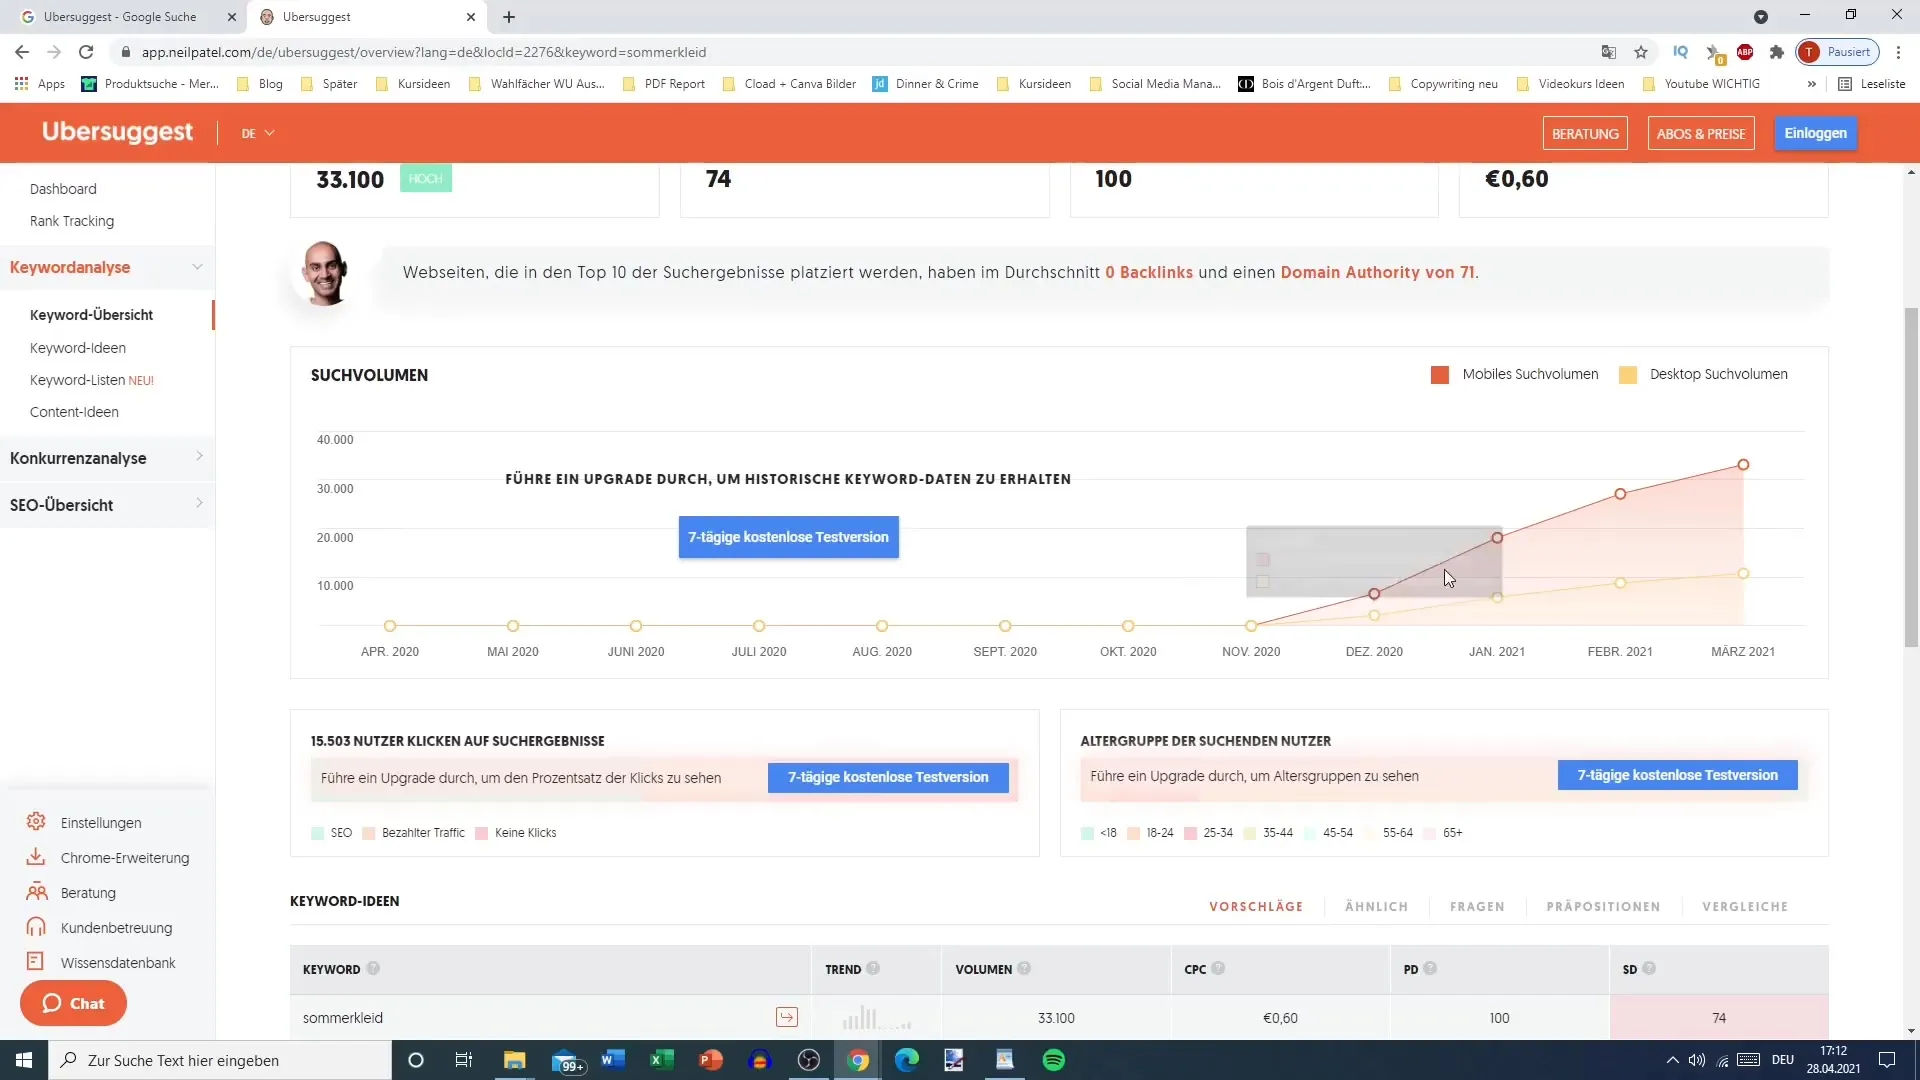This screenshot has height=1080, width=1920.
Task: Open Keyword-Ideen in the sidebar
Action: pyautogui.click(x=78, y=347)
